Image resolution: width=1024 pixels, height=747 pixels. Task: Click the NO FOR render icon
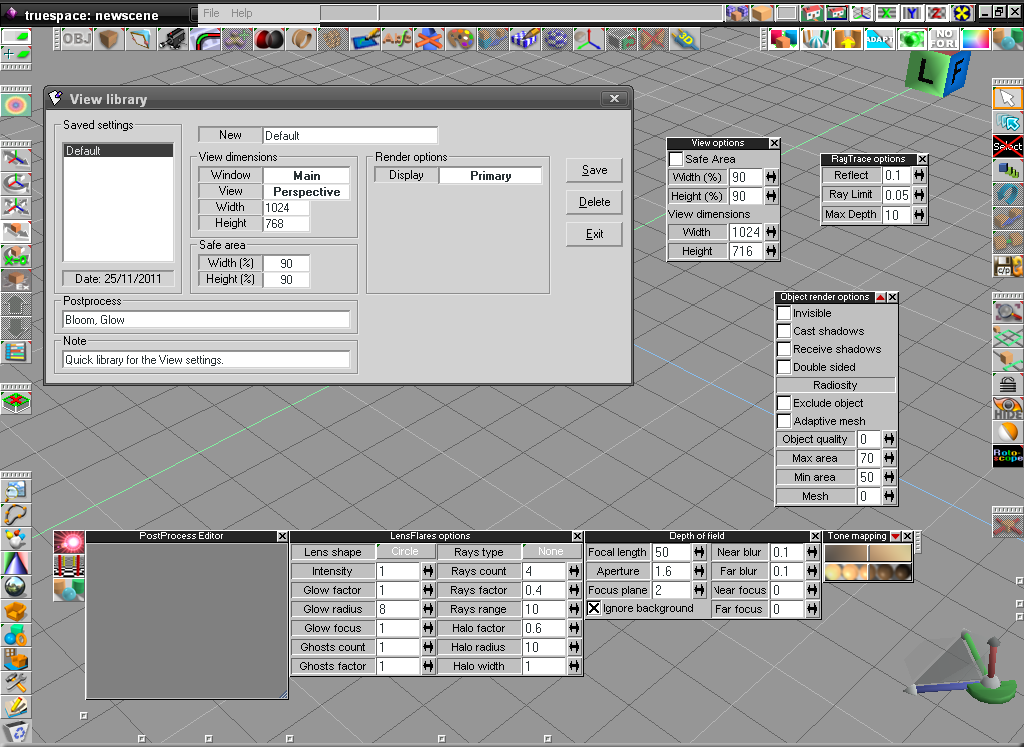click(x=944, y=39)
